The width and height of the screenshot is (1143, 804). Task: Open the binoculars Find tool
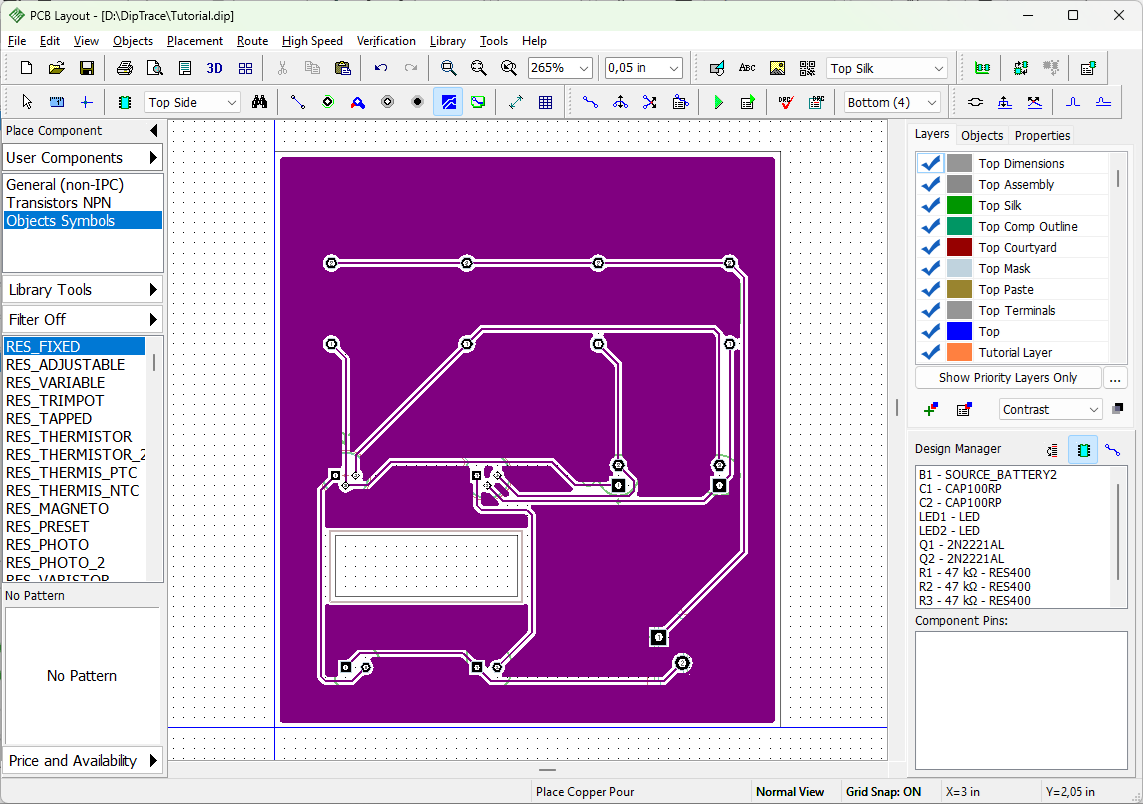coord(259,102)
